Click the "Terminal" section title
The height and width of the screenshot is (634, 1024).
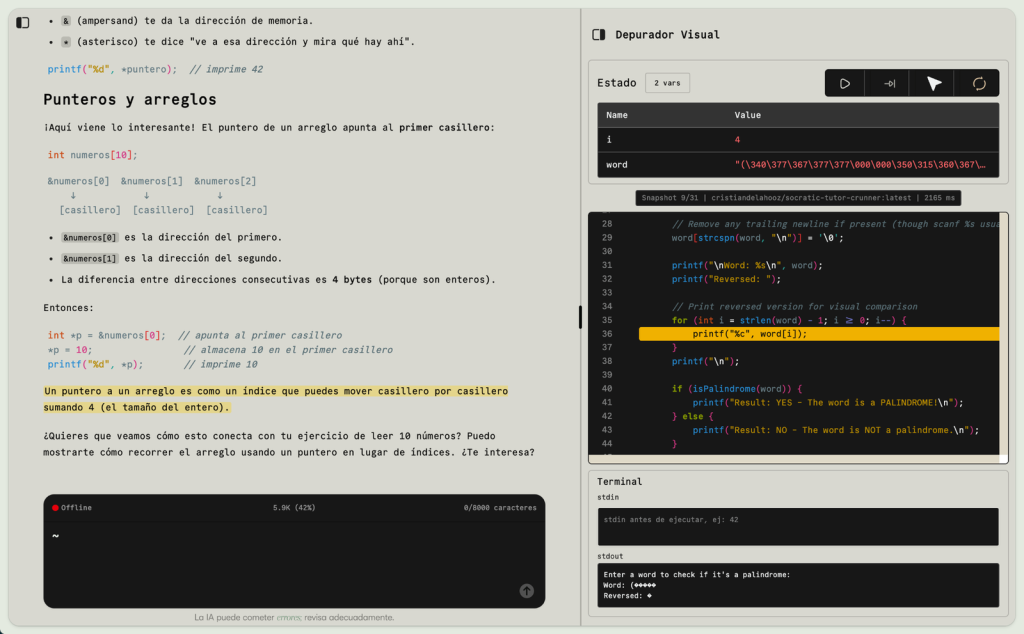(619, 481)
